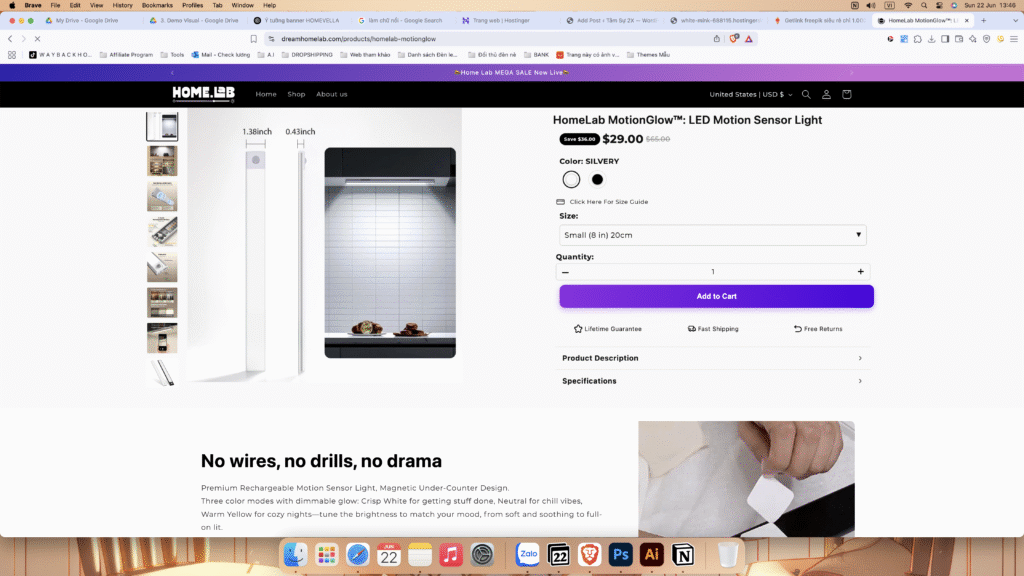
Task: Open Wi-Fi status in menu bar
Action: pos(908,5)
